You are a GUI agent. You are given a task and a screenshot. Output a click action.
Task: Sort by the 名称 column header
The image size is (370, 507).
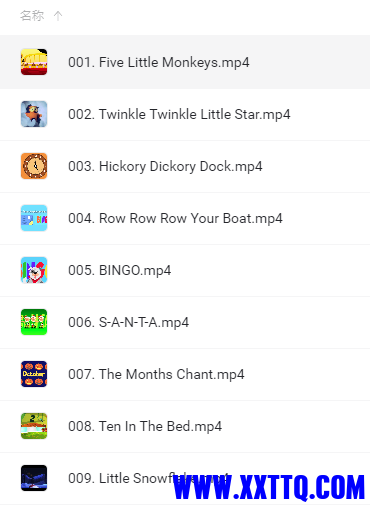[32, 15]
